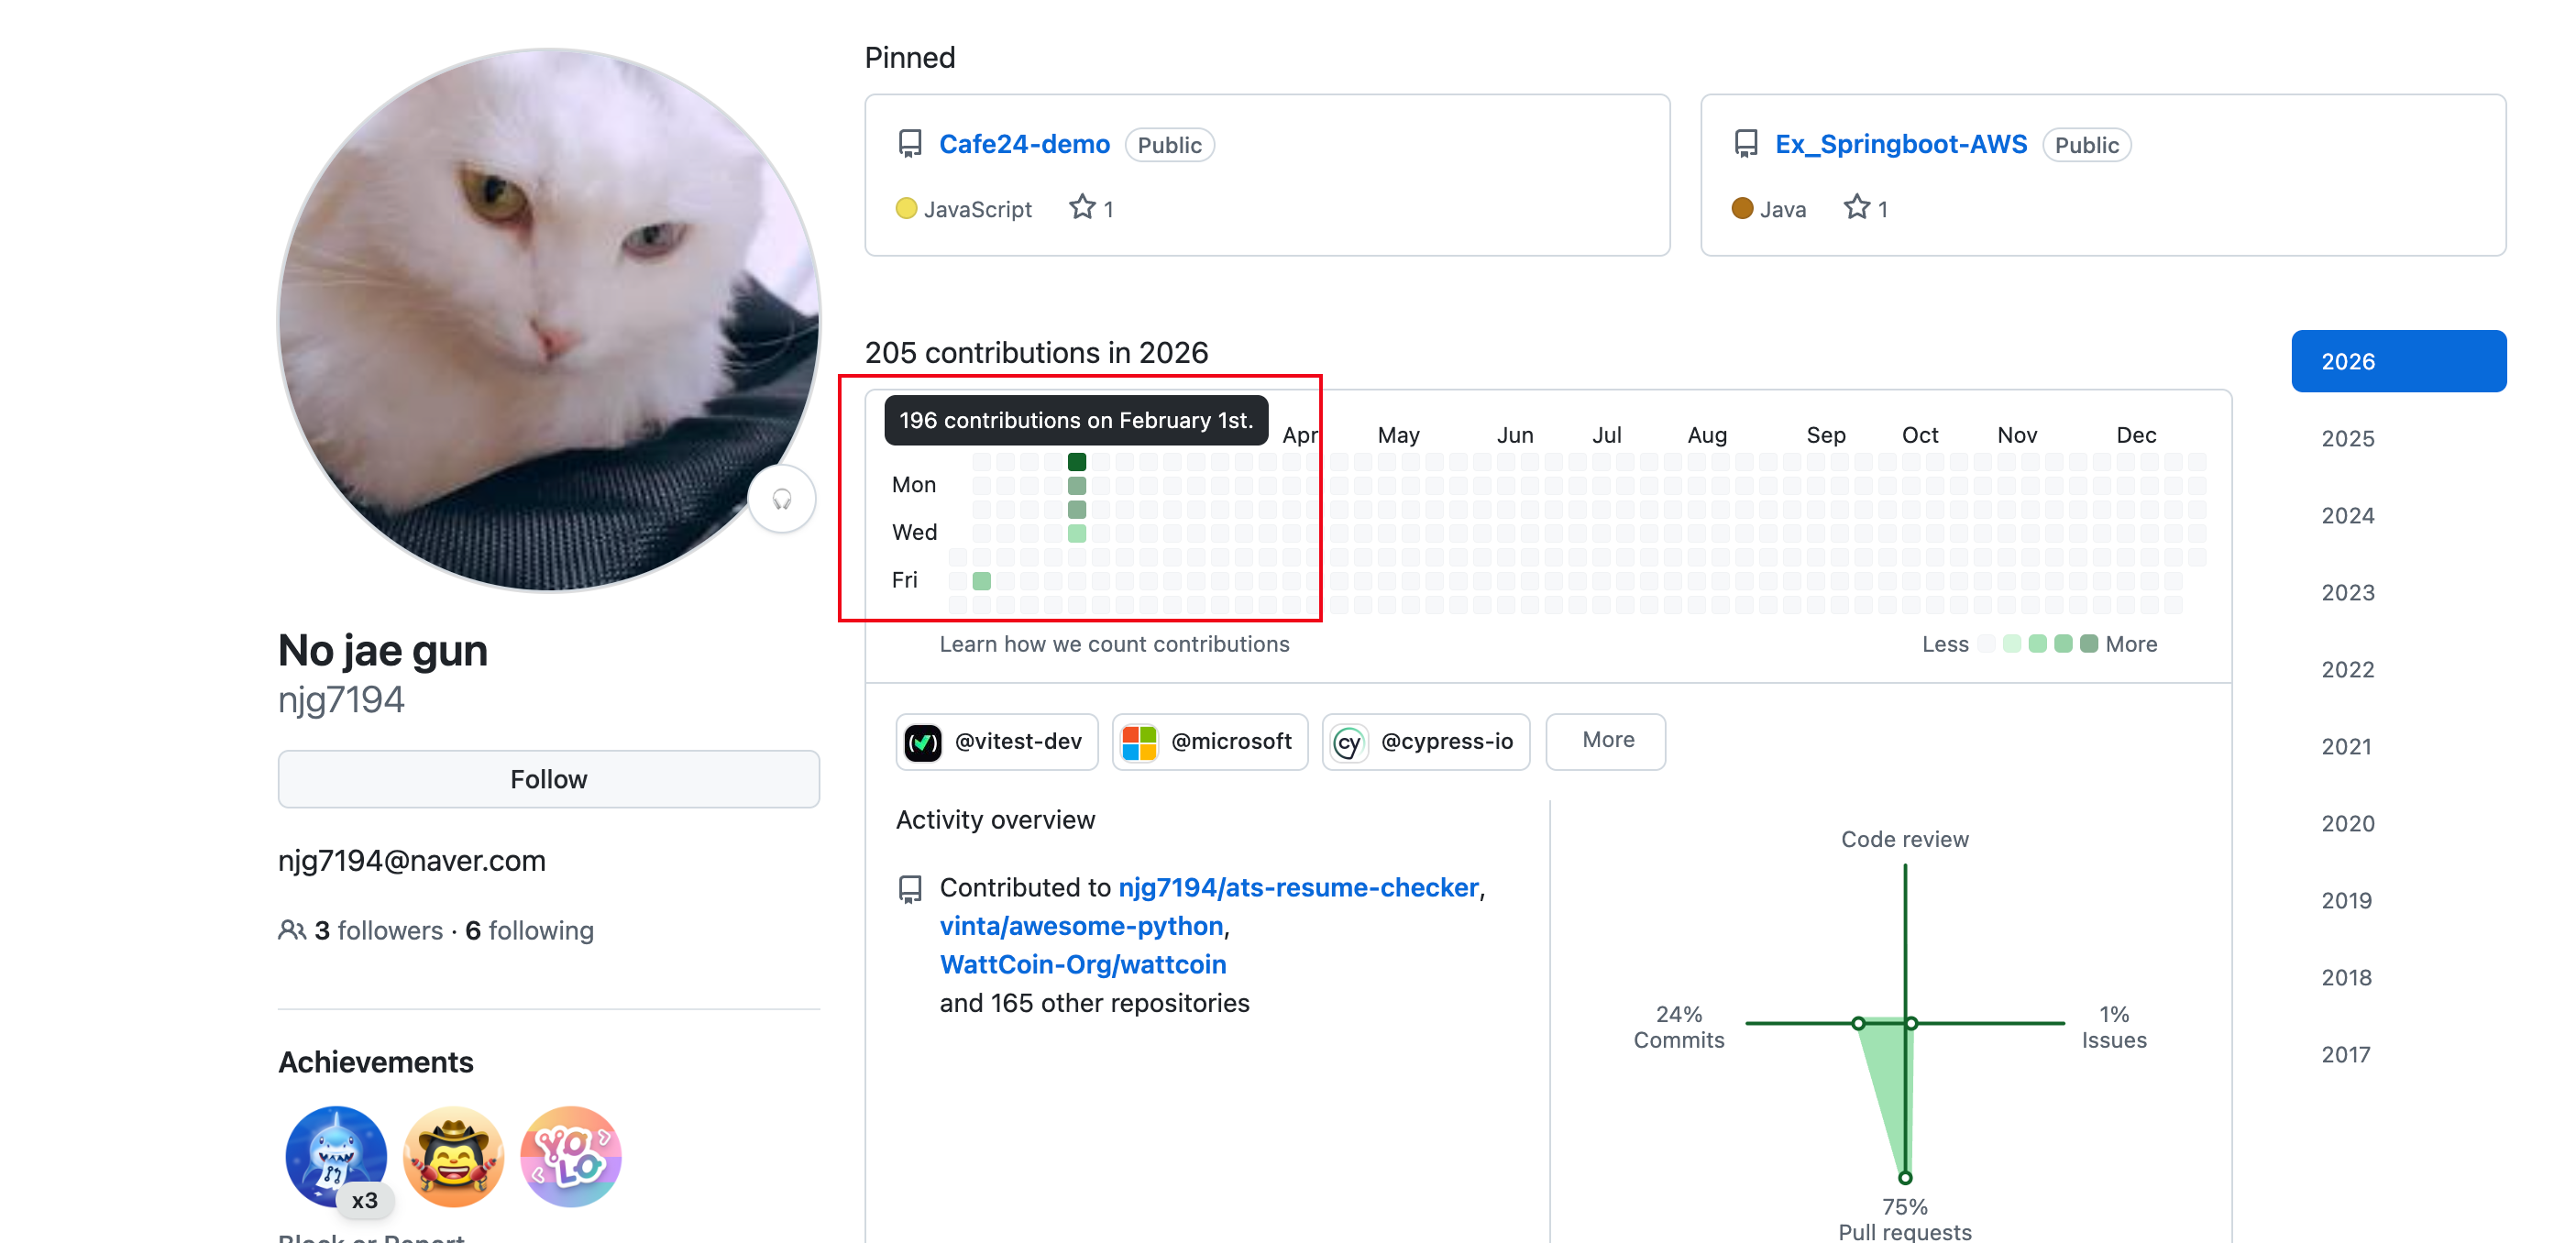Select the 2017 contributions year
The width and height of the screenshot is (2576, 1243).
[x=2345, y=1054]
